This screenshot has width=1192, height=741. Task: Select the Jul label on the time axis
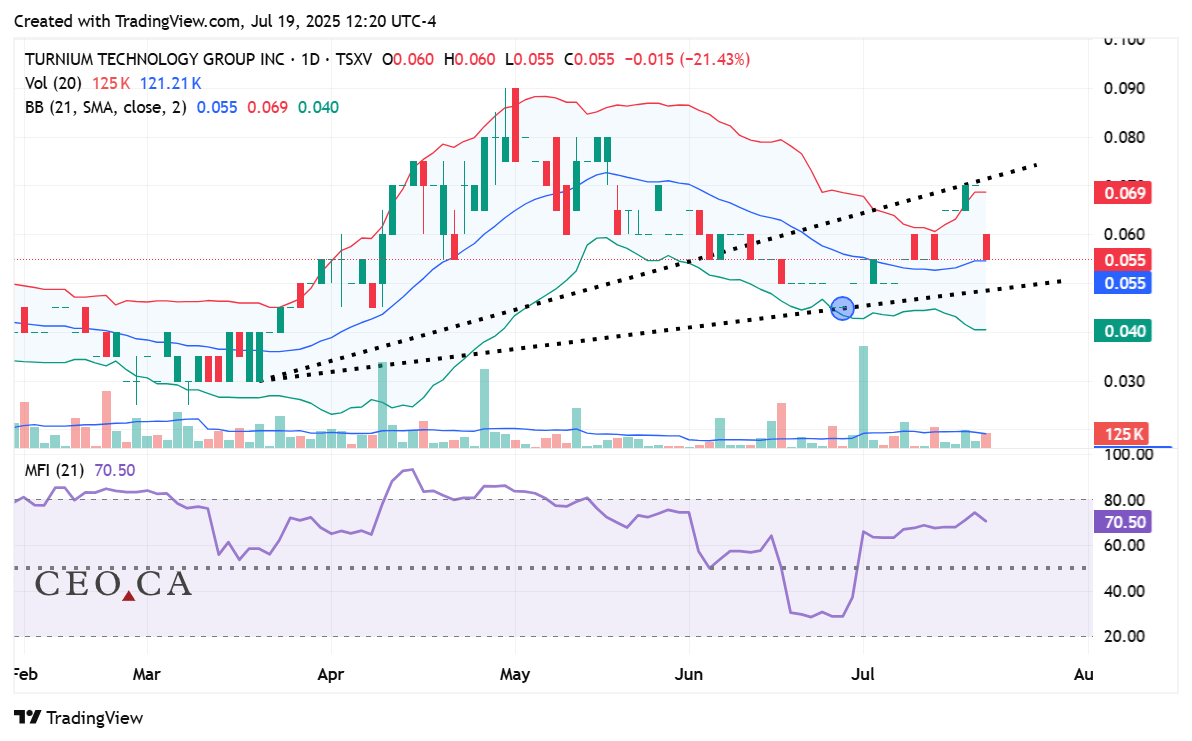coord(863,674)
